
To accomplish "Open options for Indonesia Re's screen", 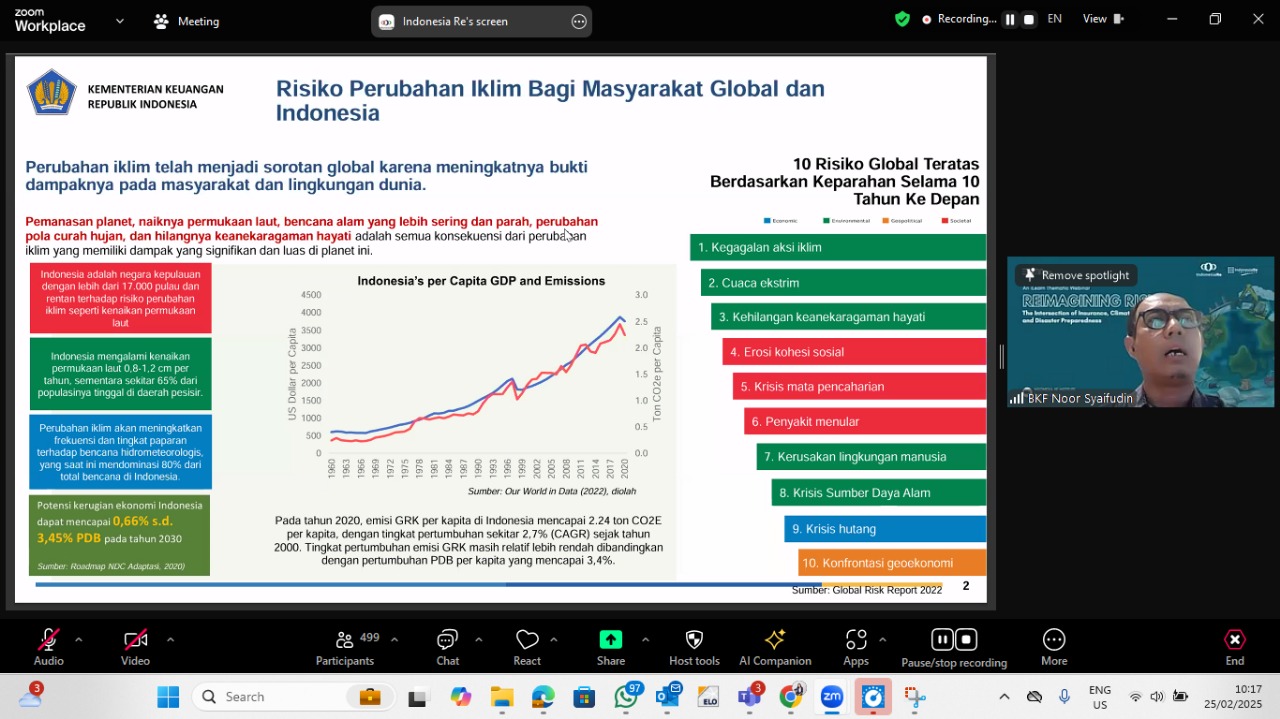I will tap(579, 21).
